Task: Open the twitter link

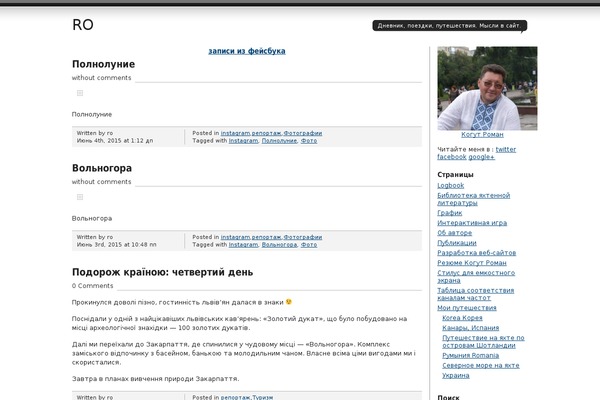Action: [x=506, y=150]
